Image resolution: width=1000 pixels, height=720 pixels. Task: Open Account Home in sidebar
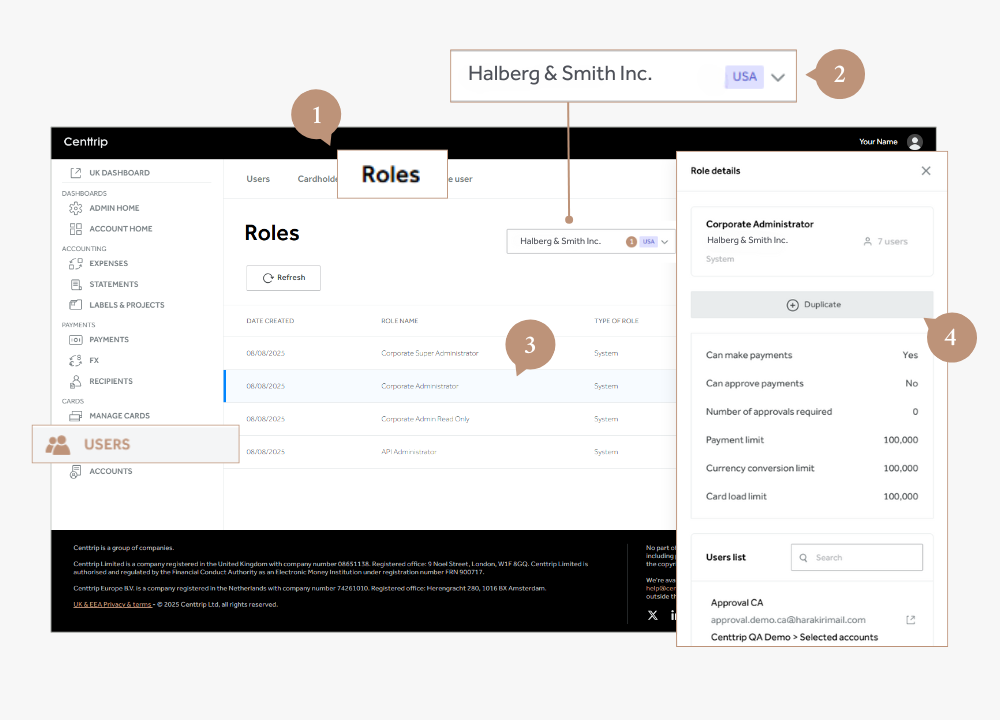(121, 229)
